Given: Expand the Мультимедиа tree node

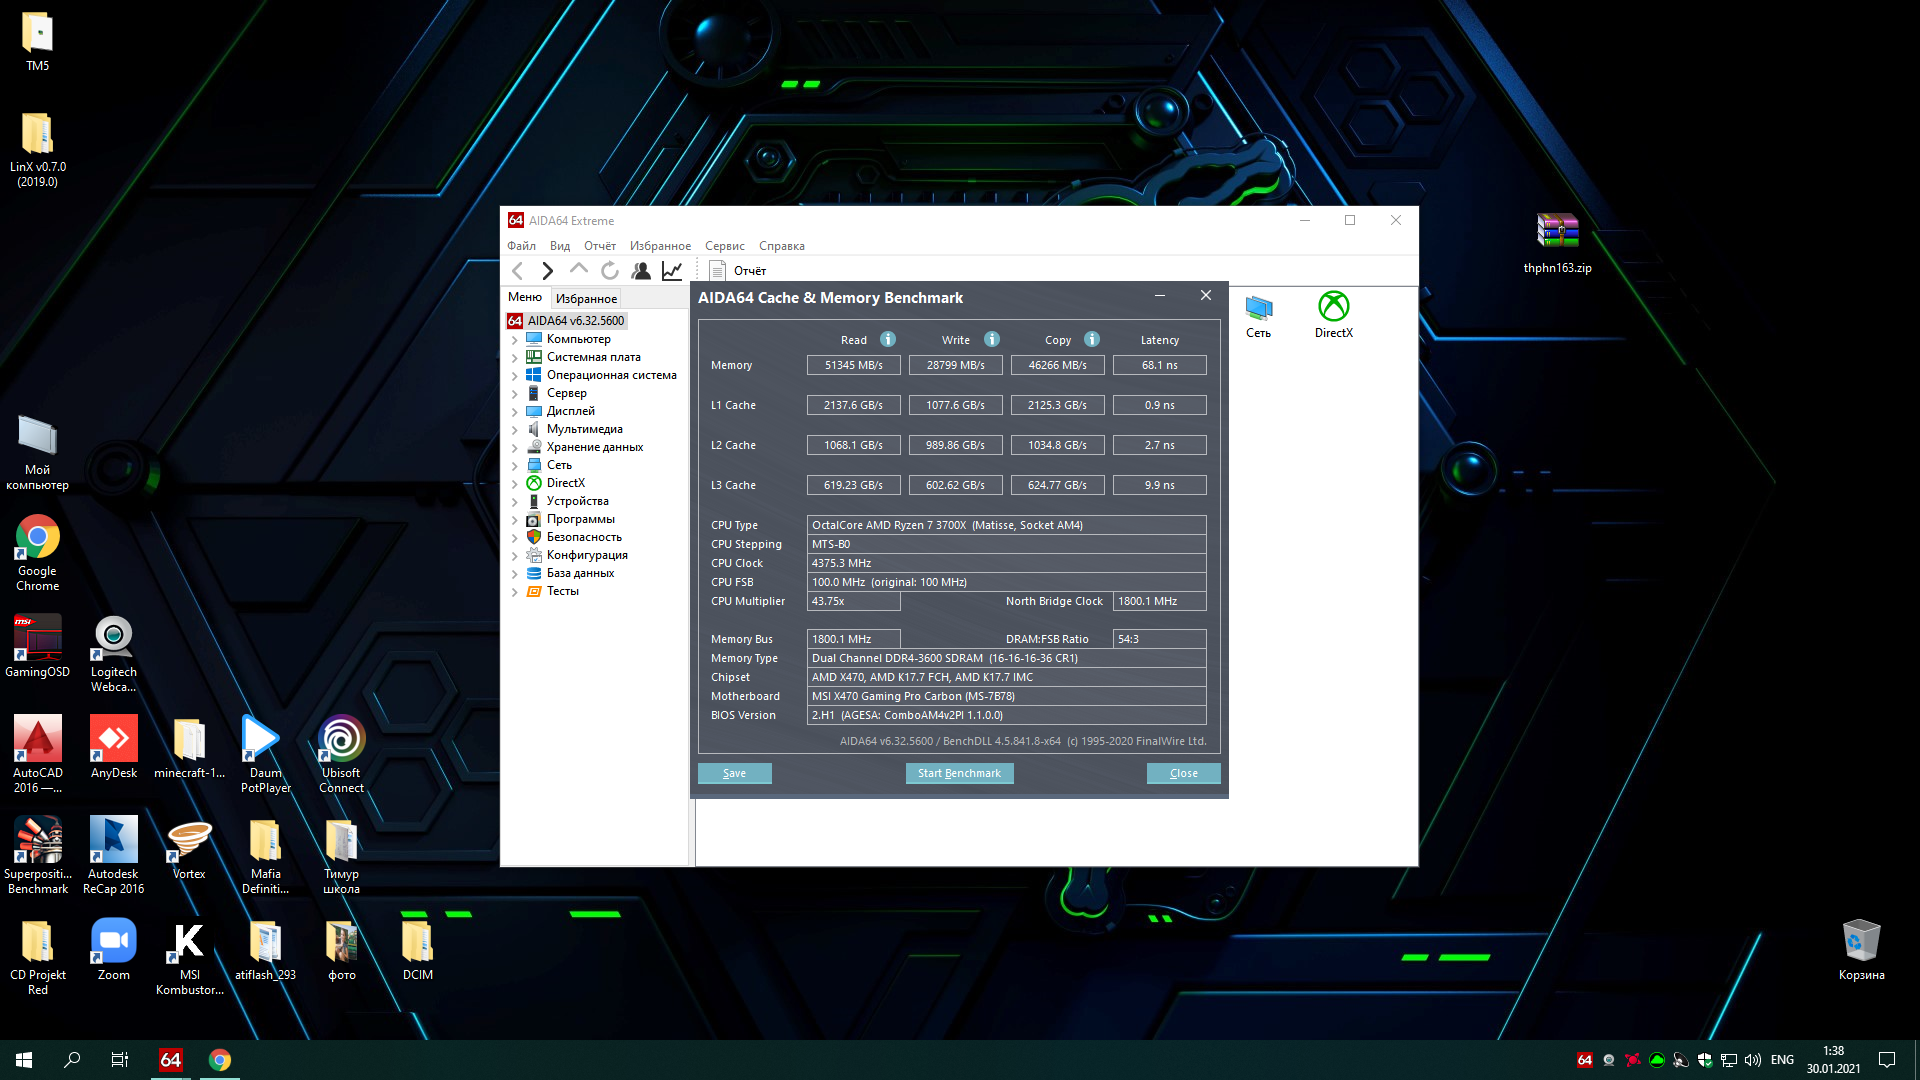Looking at the screenshot, I should [515, 430].
